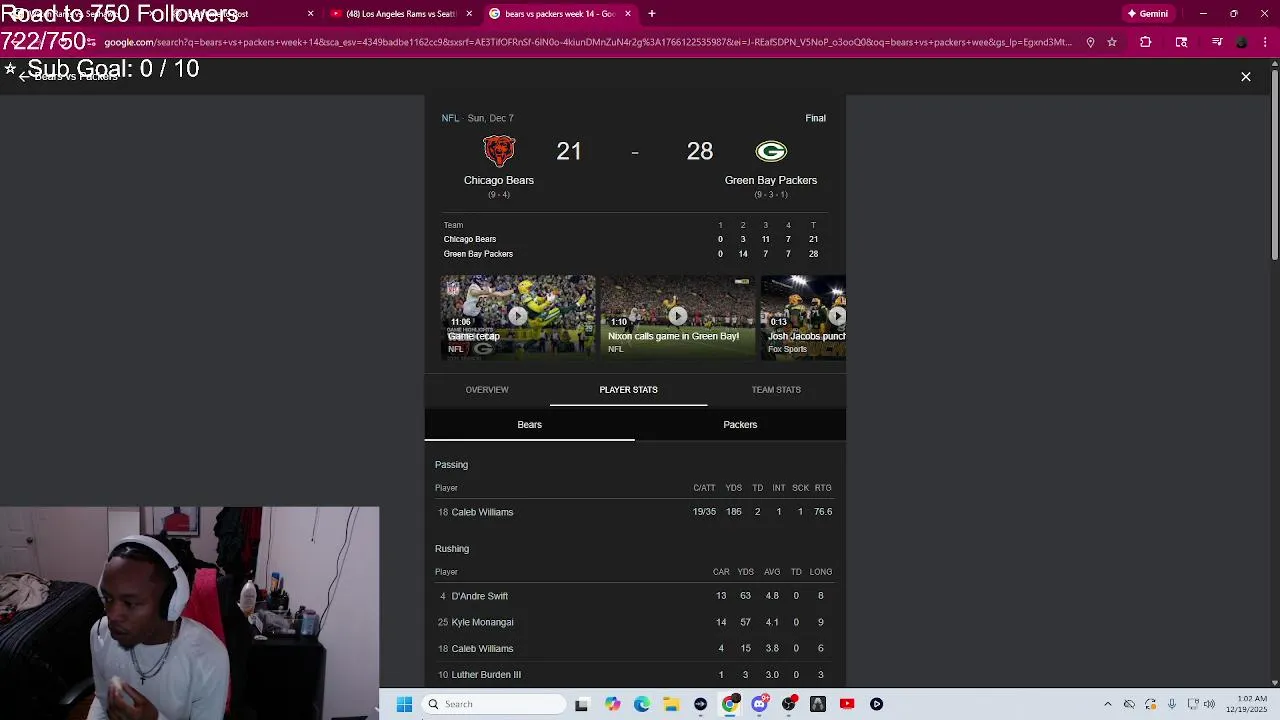Click the Green Bay Packers team logo

(771, 151)
